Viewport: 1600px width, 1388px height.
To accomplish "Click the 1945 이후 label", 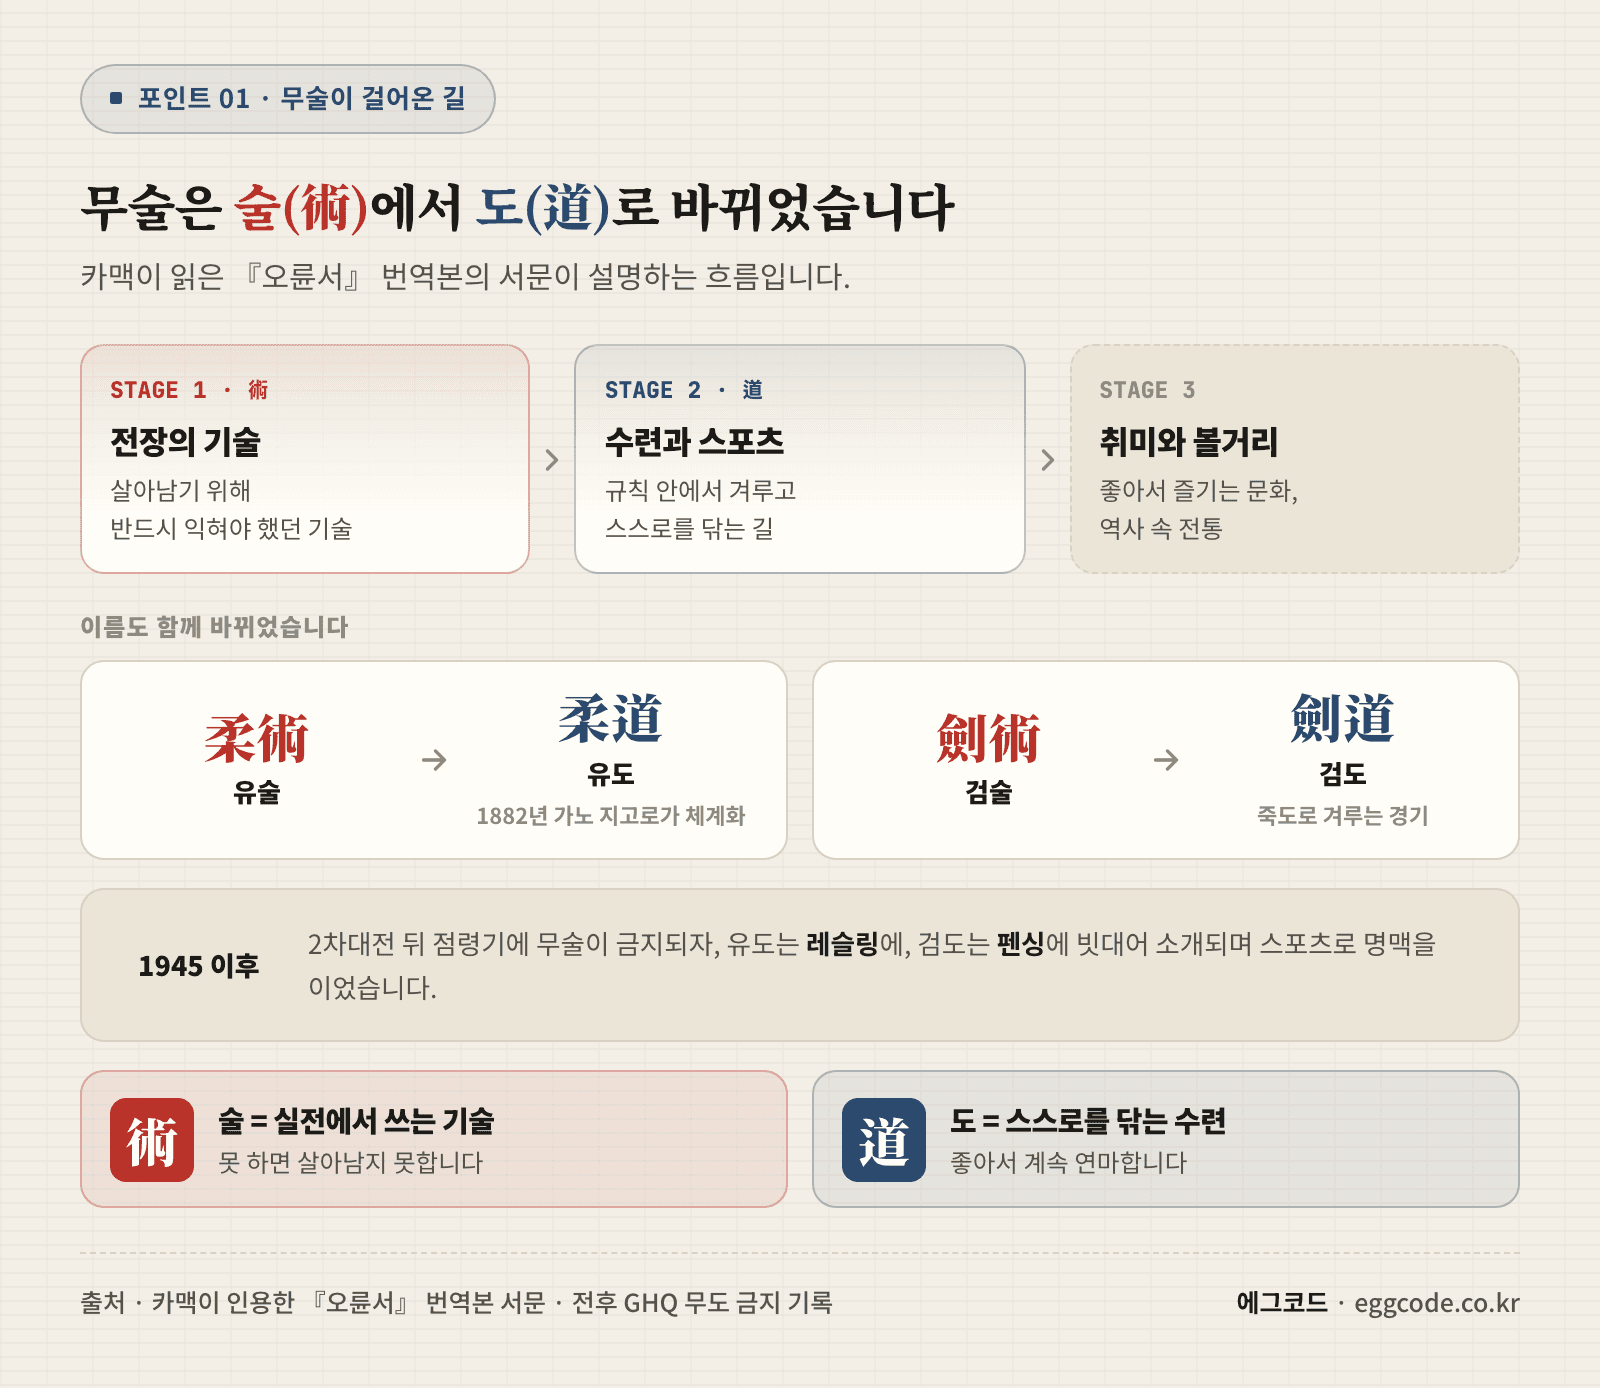I will [x=199, y=966].
